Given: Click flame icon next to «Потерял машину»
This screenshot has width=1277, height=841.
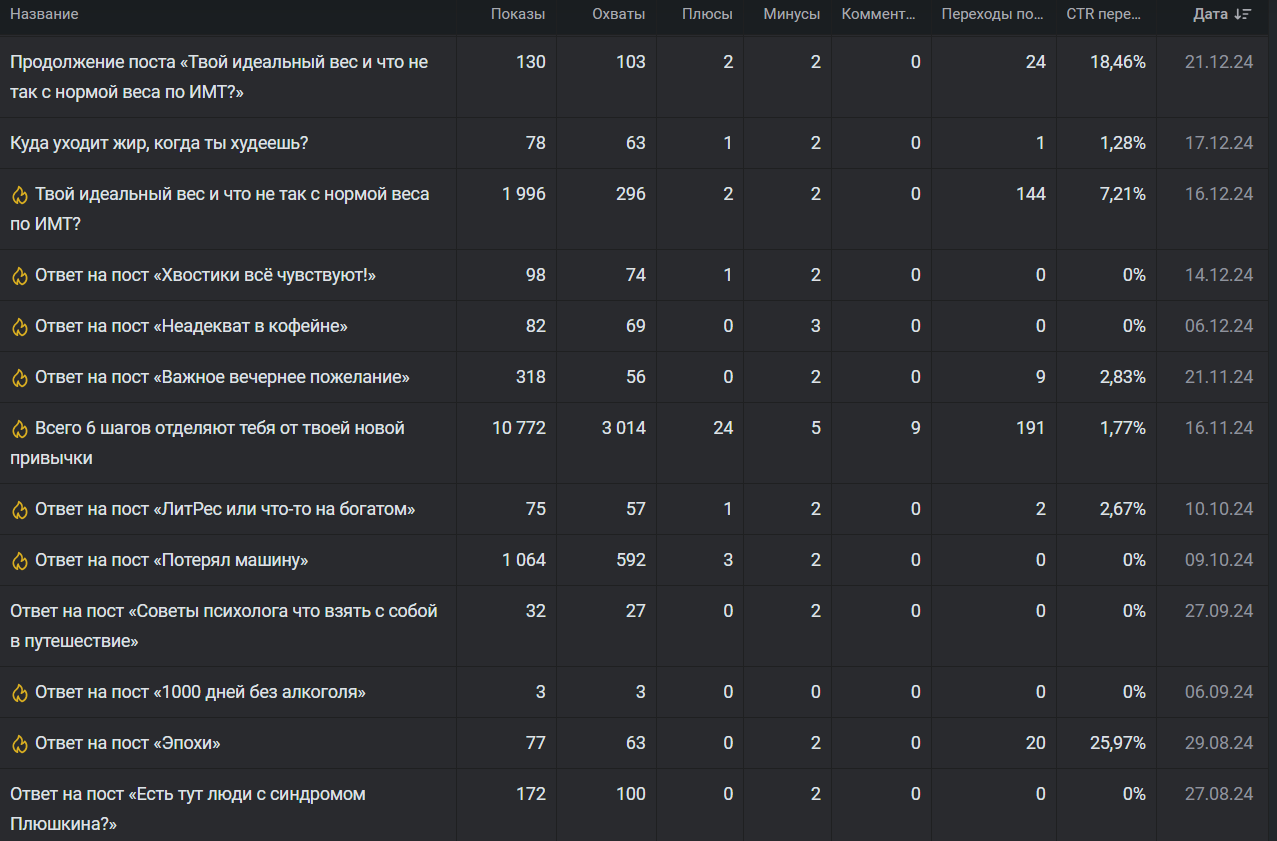Looking at the screenshot, I should (19, 561).
